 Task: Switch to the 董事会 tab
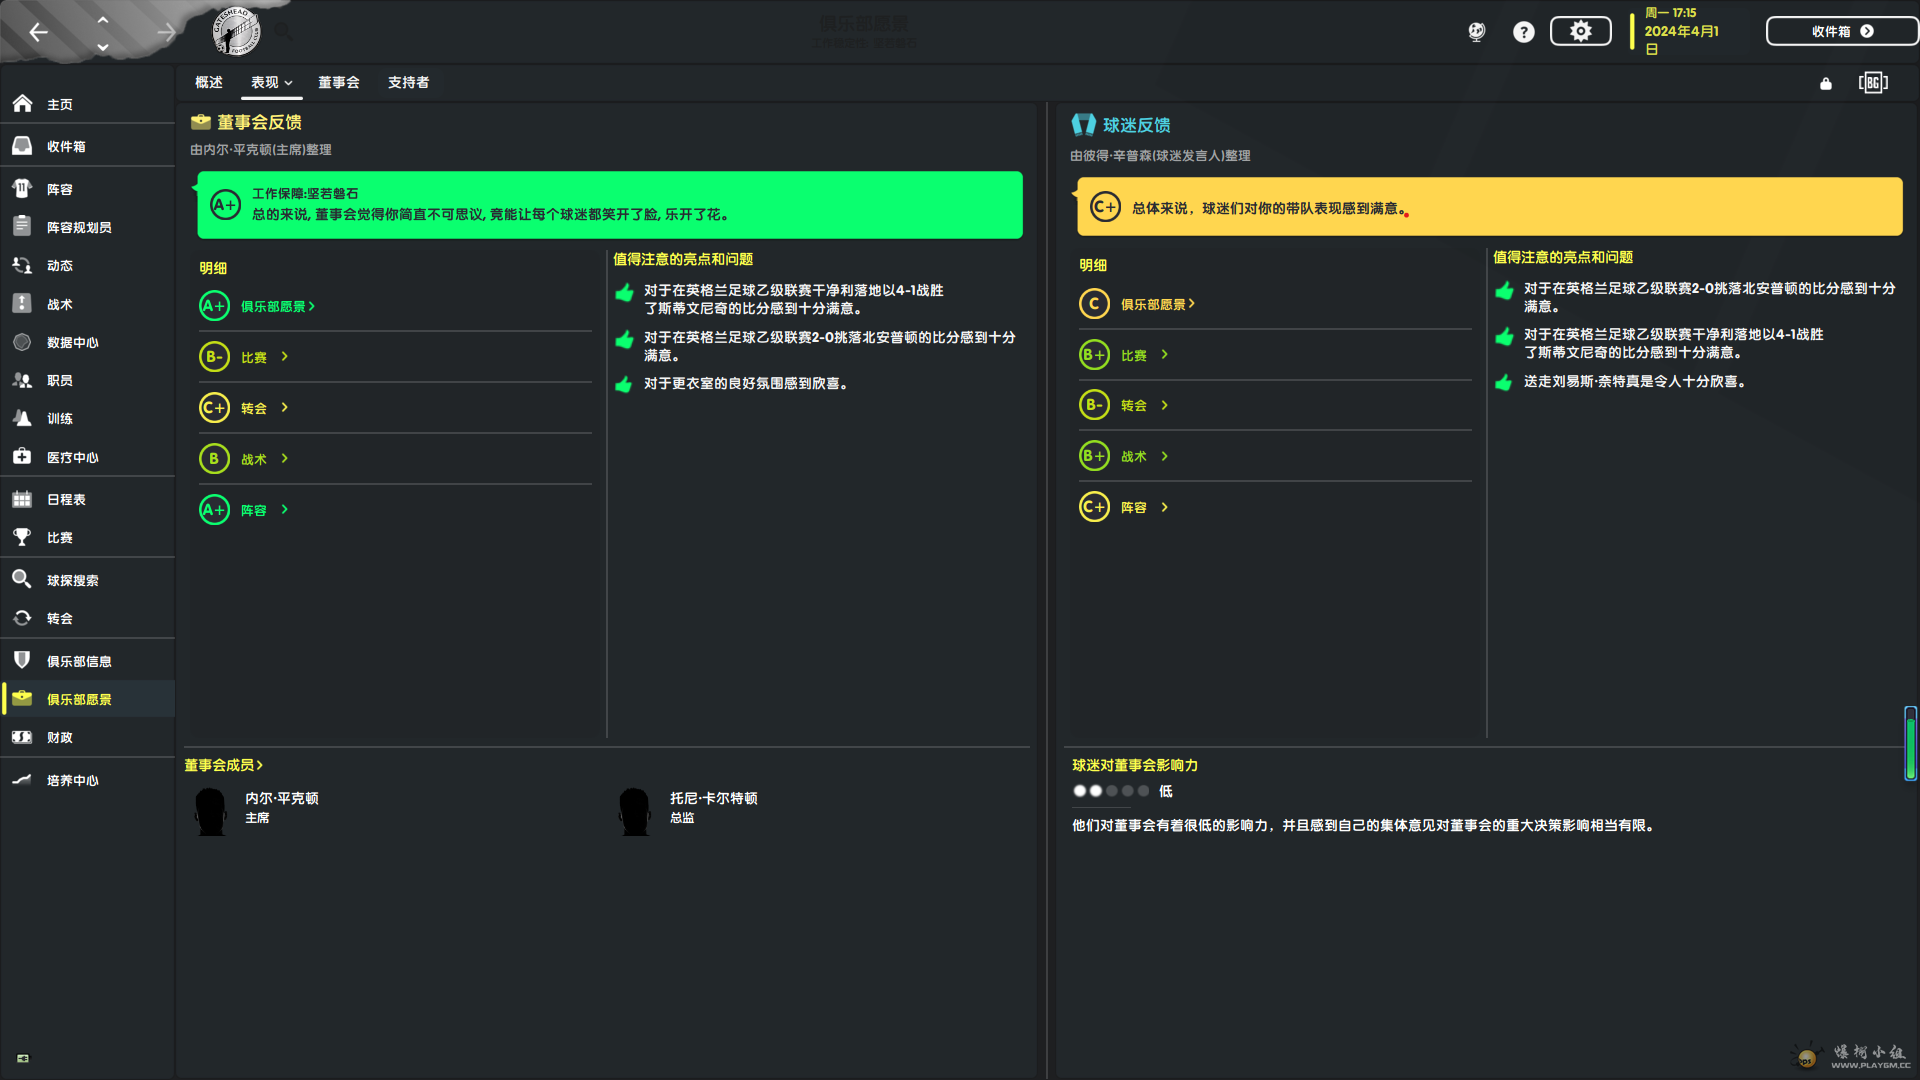[338, 82]
